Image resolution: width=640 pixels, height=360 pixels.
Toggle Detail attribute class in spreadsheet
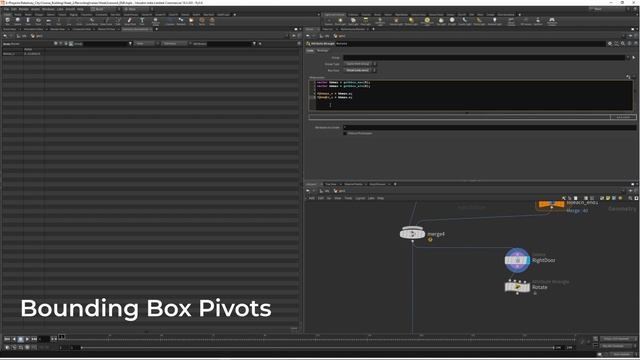(71, 43)
